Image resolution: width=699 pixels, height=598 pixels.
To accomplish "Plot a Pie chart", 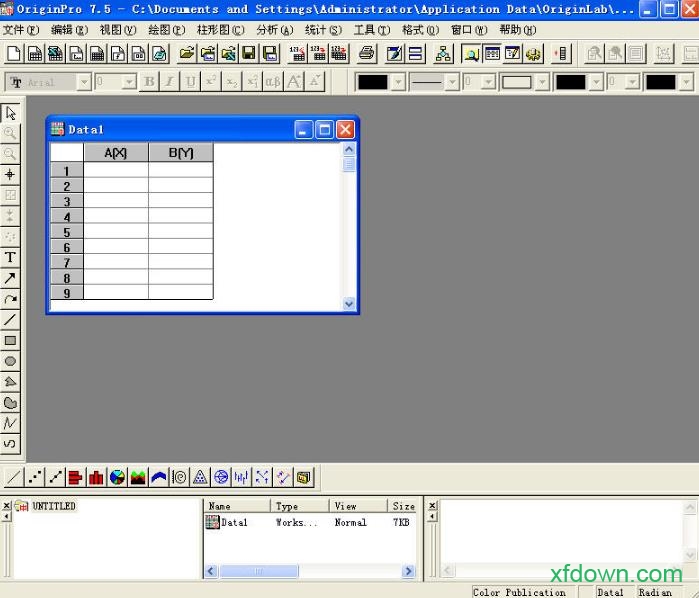I will pyautogui.click(x=118, y=478).
